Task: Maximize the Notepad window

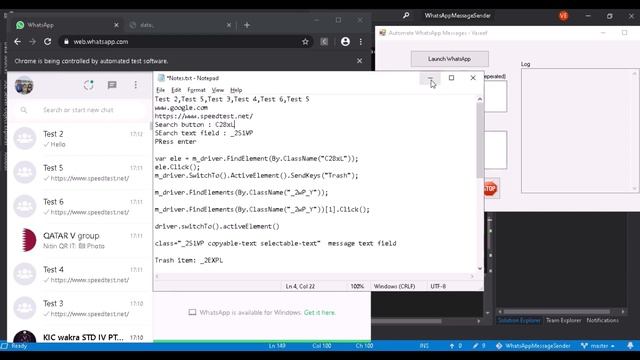Action: tap(451, 78)
